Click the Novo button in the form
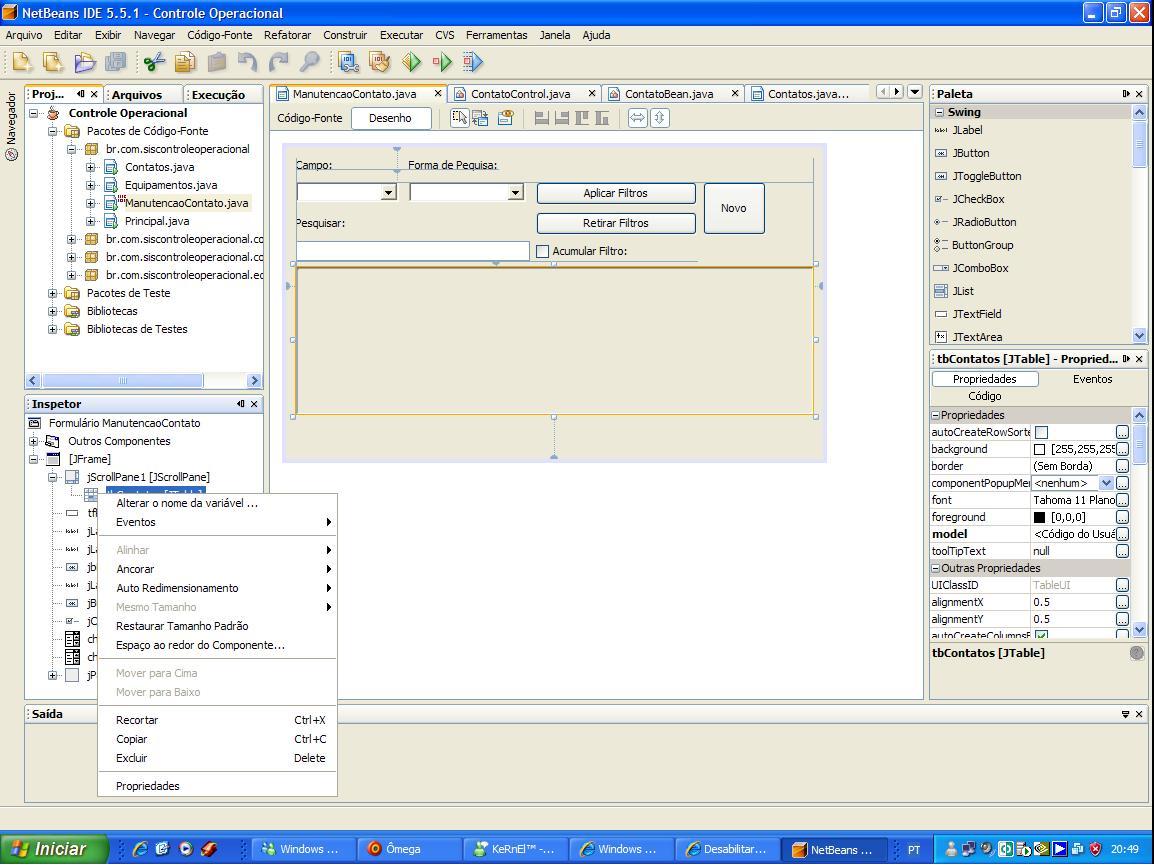Screen dimensions: 1154x865 tap(734, 208)
